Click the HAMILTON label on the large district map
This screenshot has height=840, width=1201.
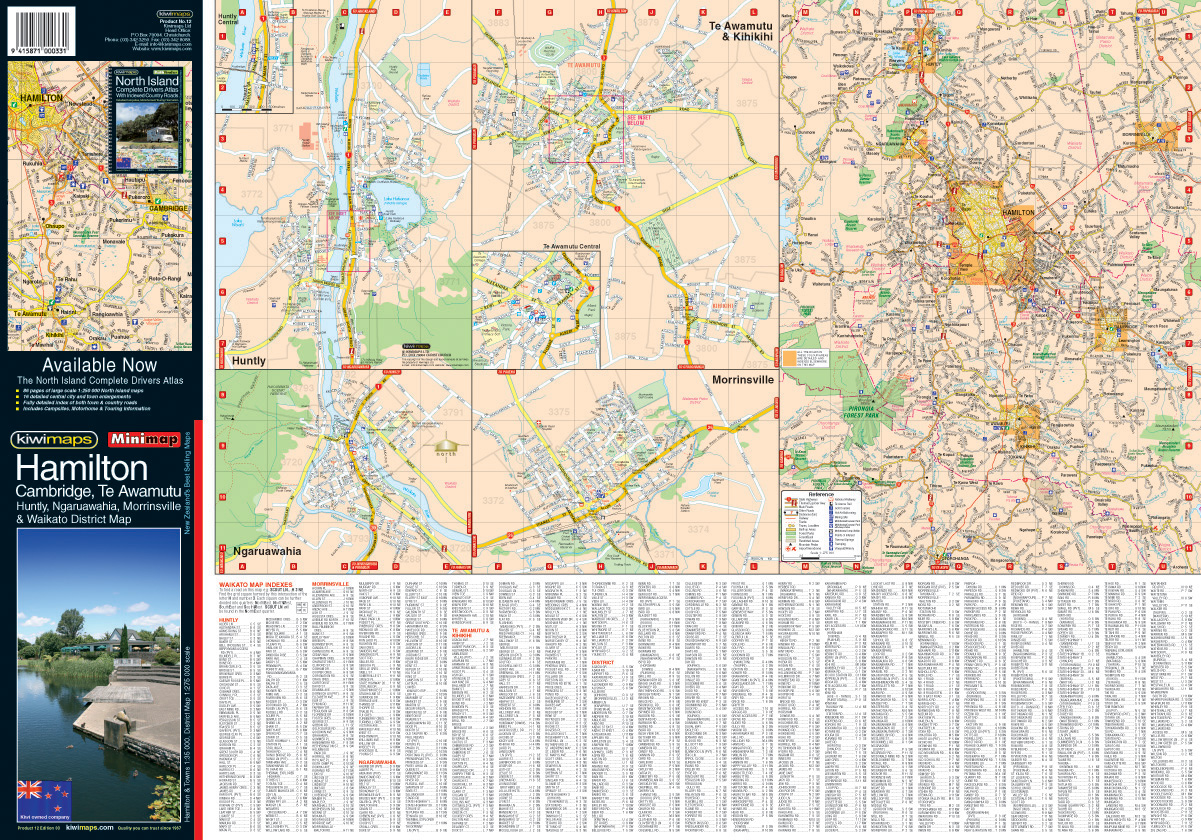[1017, 213]
